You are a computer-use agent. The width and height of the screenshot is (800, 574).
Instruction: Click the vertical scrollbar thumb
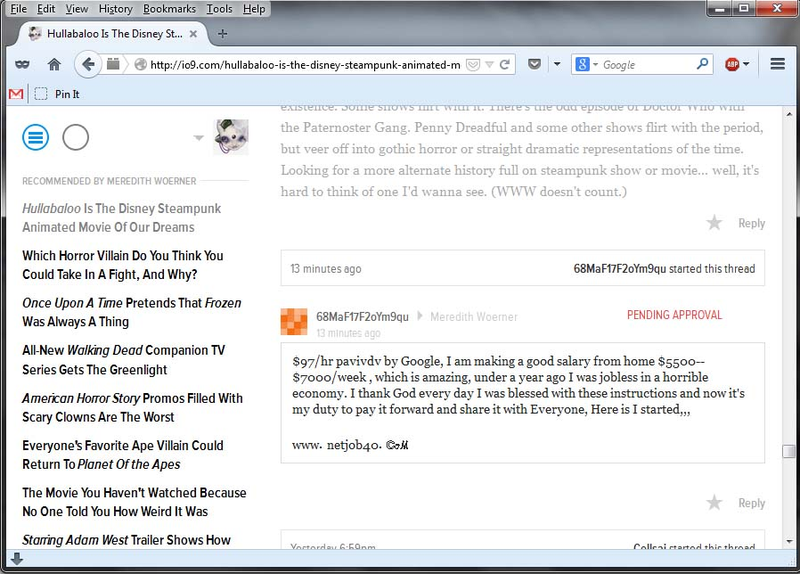(x=789, y=452)
